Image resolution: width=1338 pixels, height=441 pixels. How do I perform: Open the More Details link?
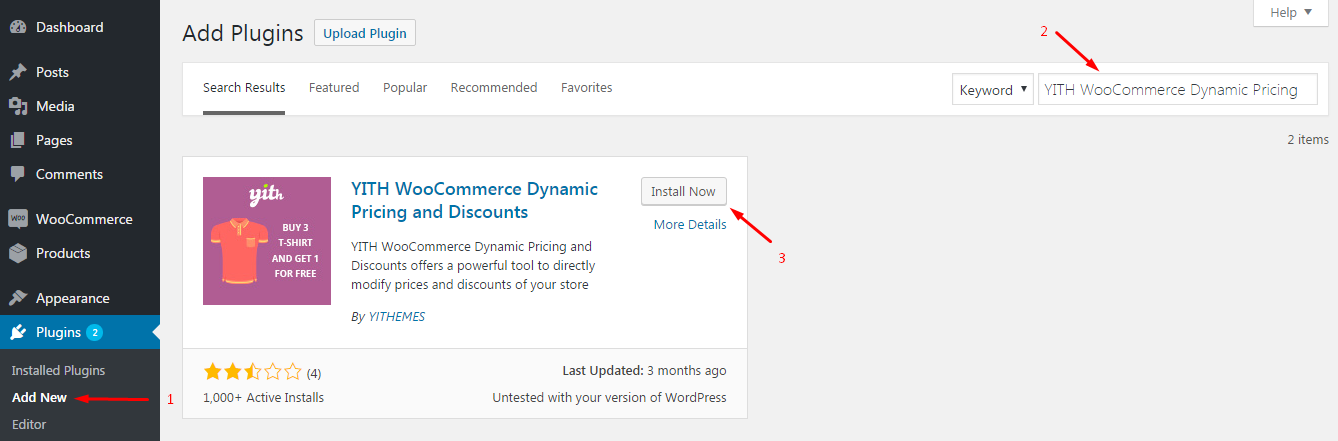click(690, 224)
